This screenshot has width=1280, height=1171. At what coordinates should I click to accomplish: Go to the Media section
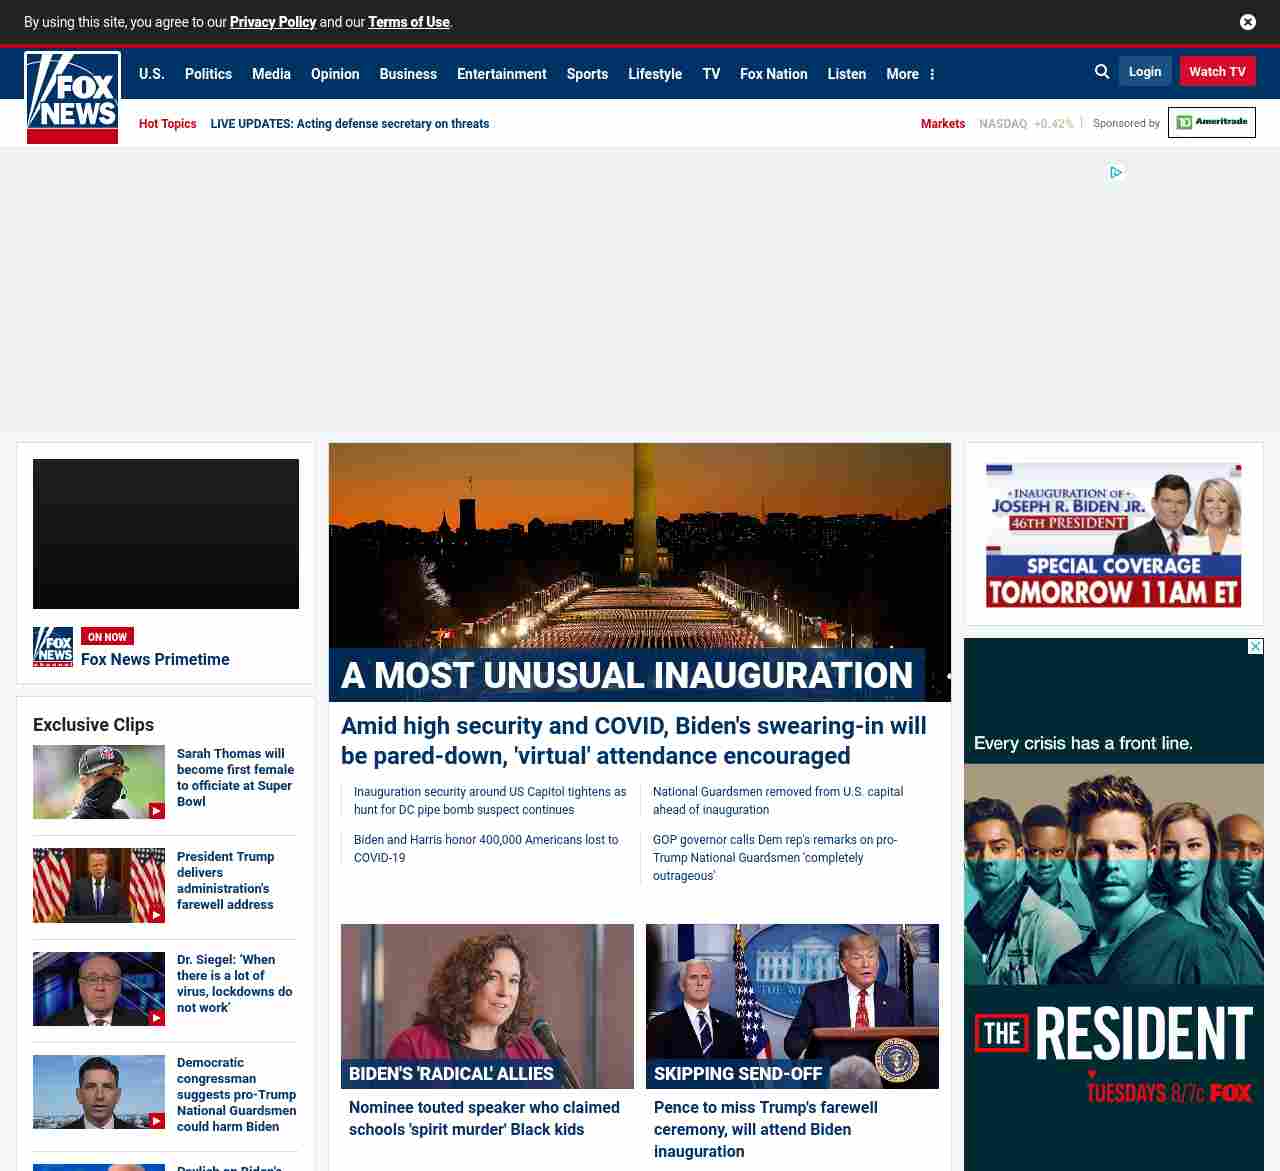(x=271, y=74)
